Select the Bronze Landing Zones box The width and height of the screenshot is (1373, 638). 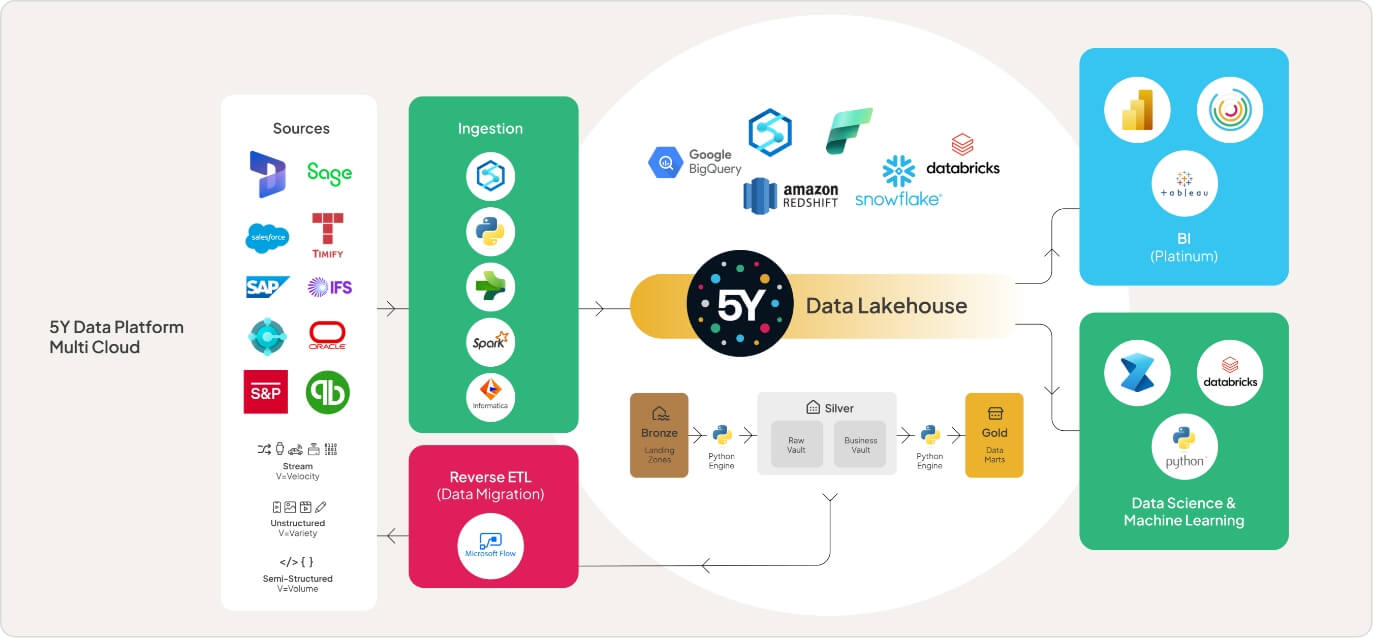click(x=659, y=435)
